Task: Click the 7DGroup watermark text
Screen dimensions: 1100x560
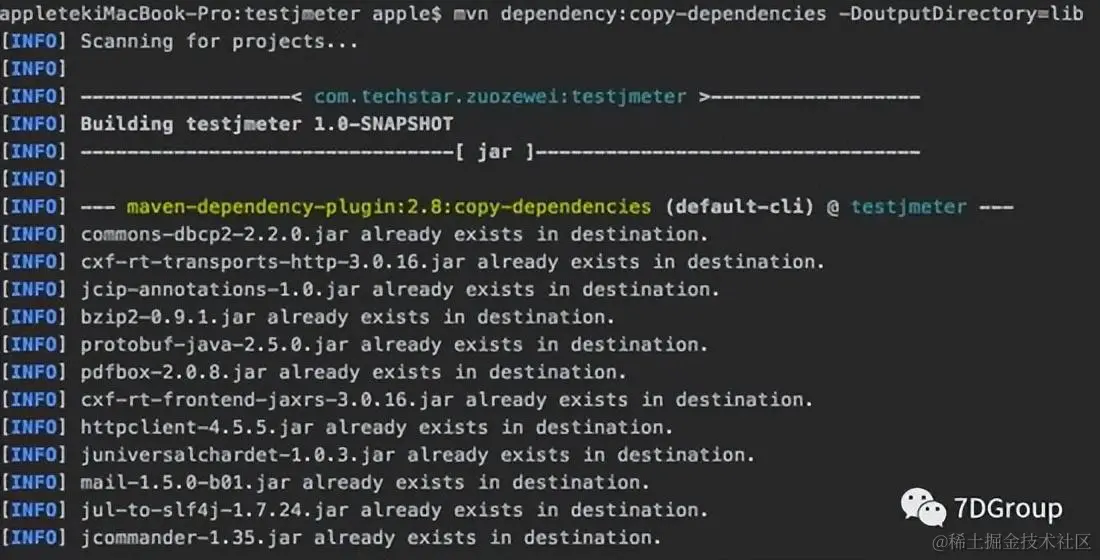Action: coord(1008,508)
